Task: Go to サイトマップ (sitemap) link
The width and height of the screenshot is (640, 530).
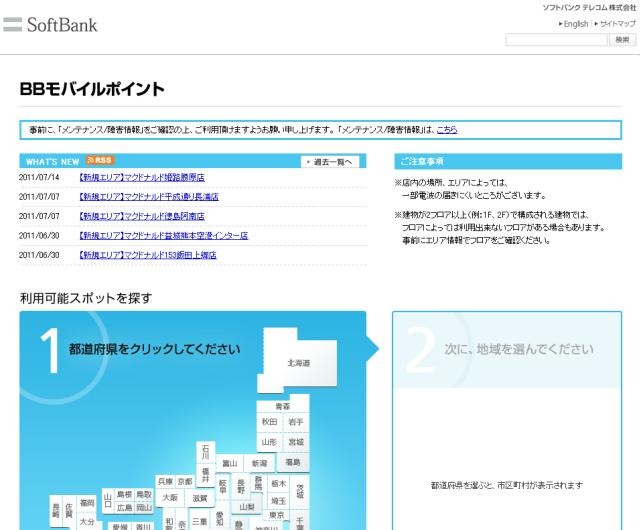Action: tap(614, 24)
